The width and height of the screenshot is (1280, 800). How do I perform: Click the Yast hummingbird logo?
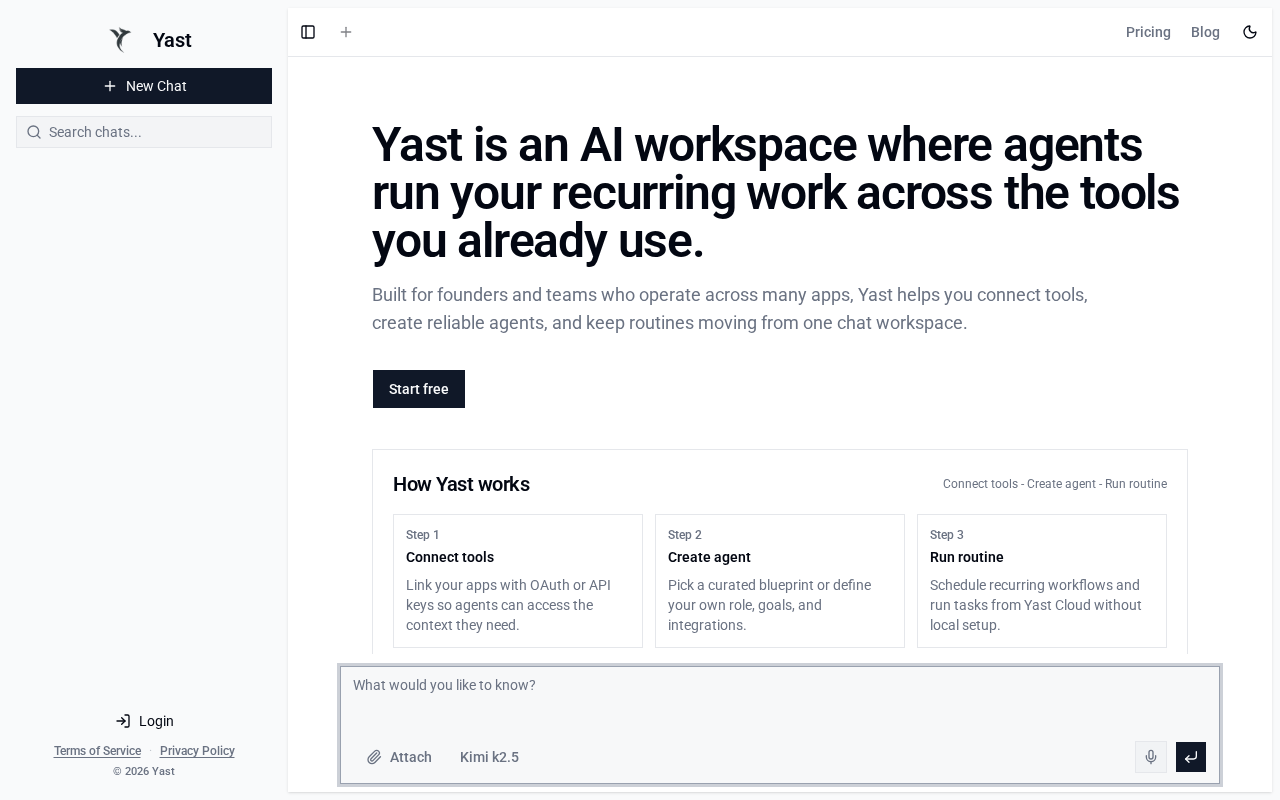click(121, 40)
